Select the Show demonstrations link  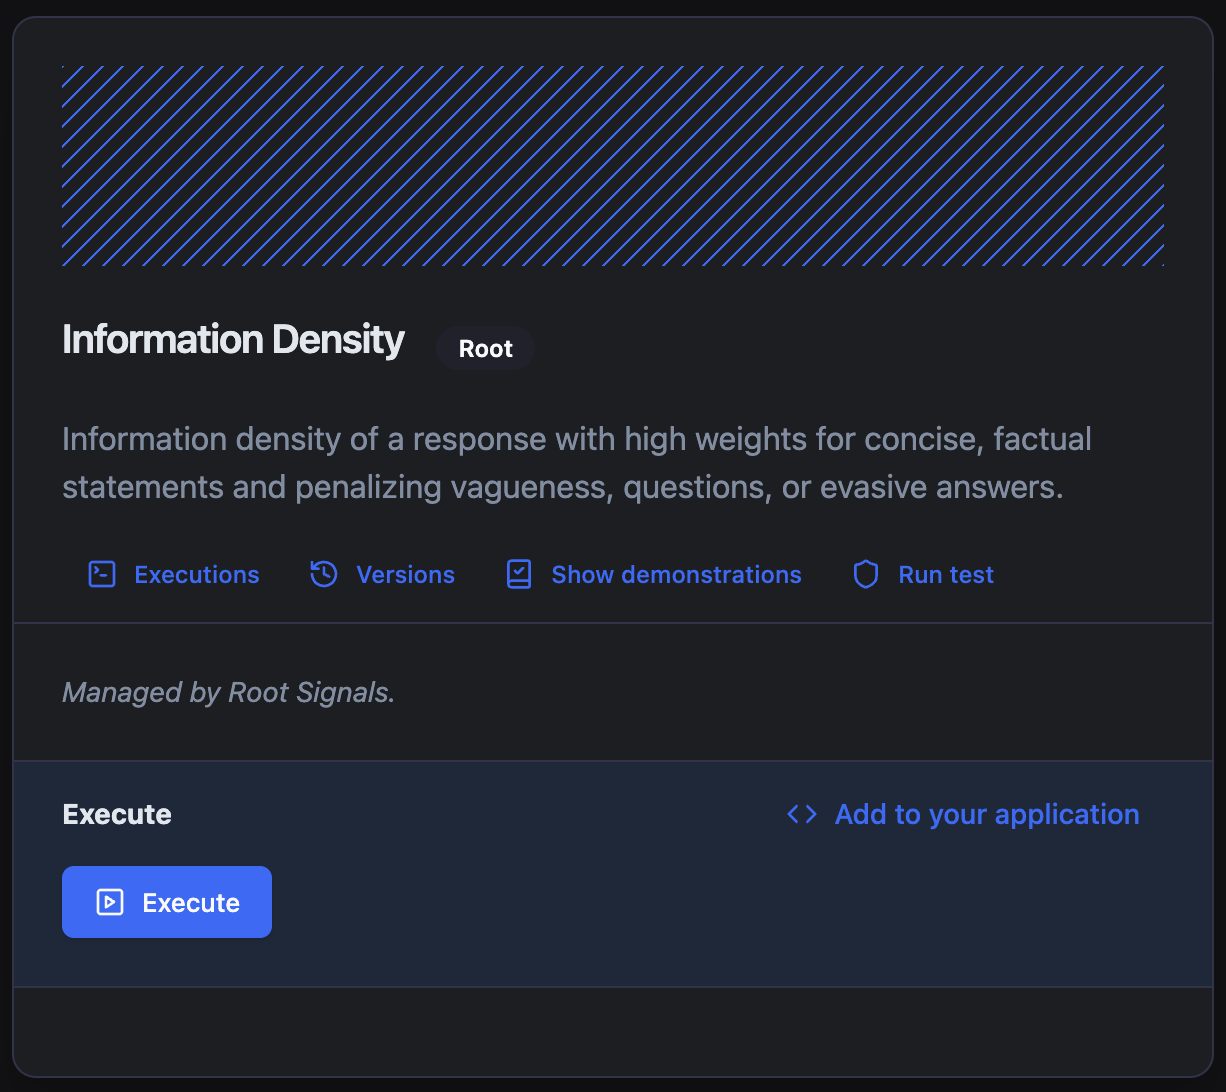[676, 575]
